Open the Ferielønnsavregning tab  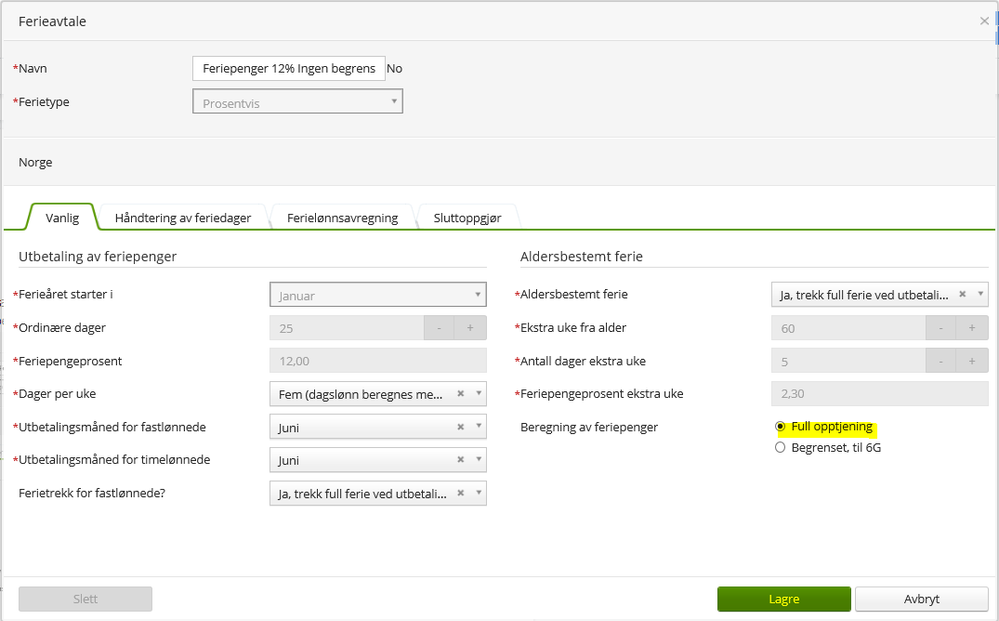tap(342, 218)
